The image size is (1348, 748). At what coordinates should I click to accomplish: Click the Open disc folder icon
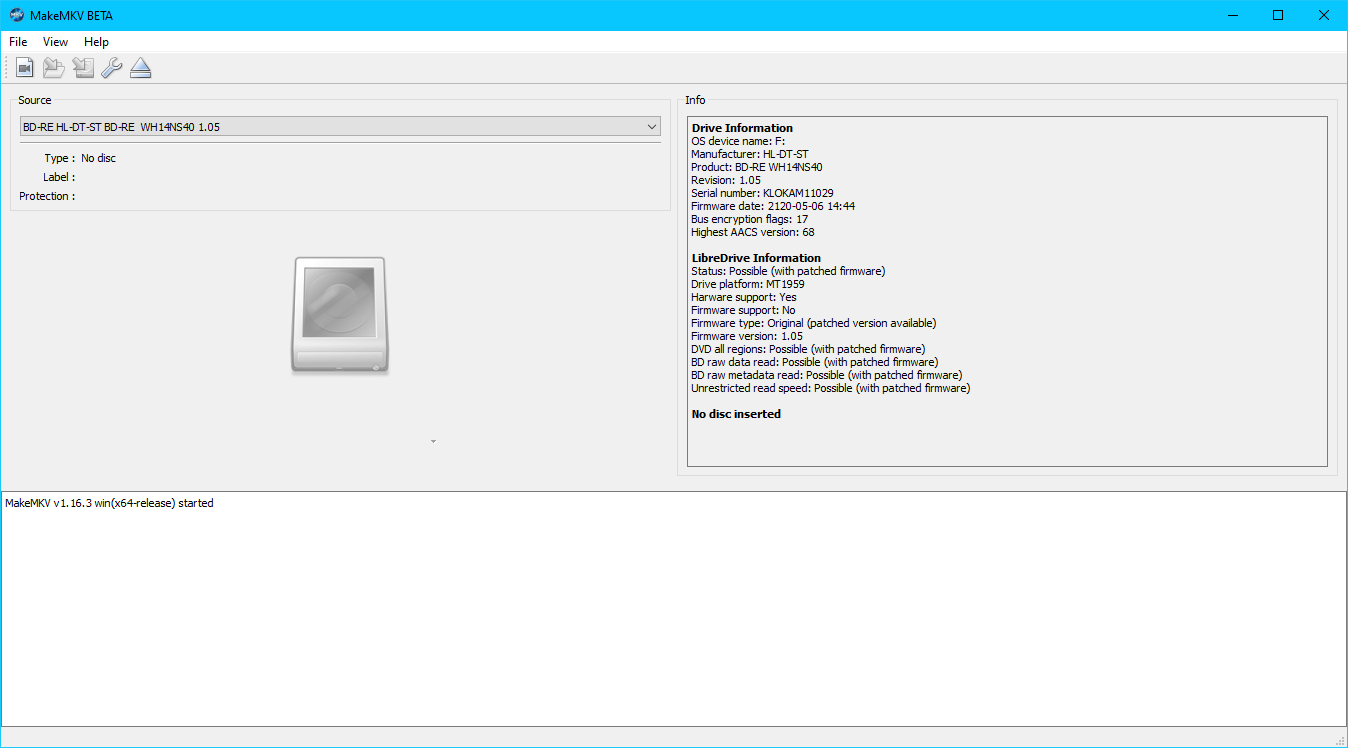click(x=53, y=68)
